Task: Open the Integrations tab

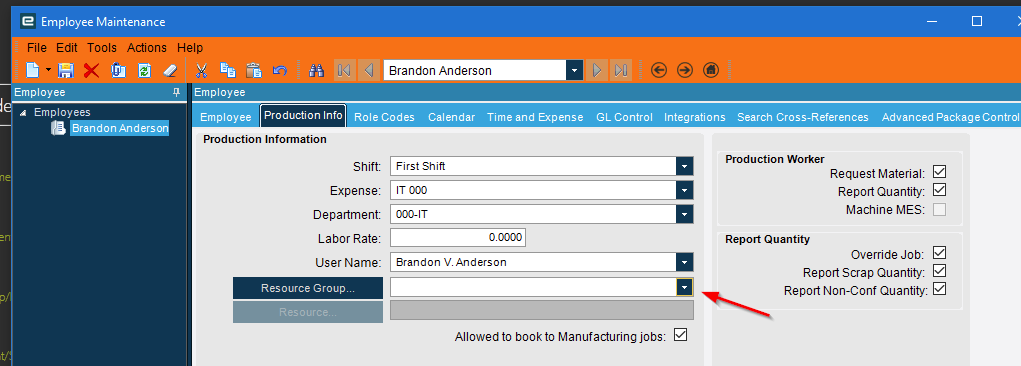Action: click(x=695, y=117)
